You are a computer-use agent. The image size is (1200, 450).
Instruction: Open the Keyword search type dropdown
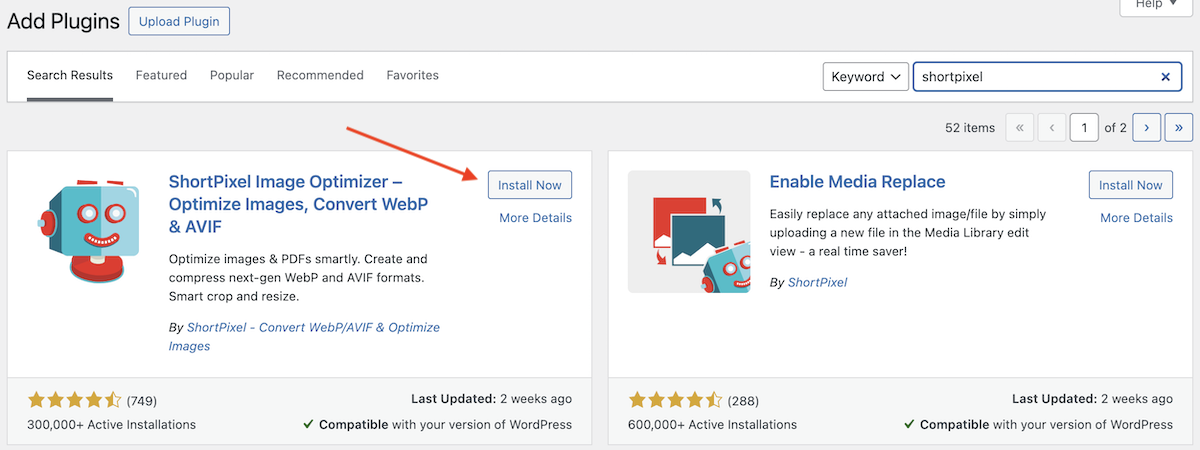pyautogui.click(x=865, y=77)
